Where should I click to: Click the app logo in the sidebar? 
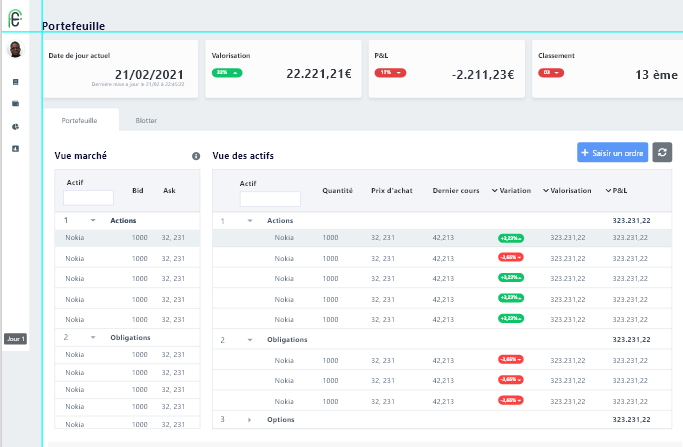15,18
